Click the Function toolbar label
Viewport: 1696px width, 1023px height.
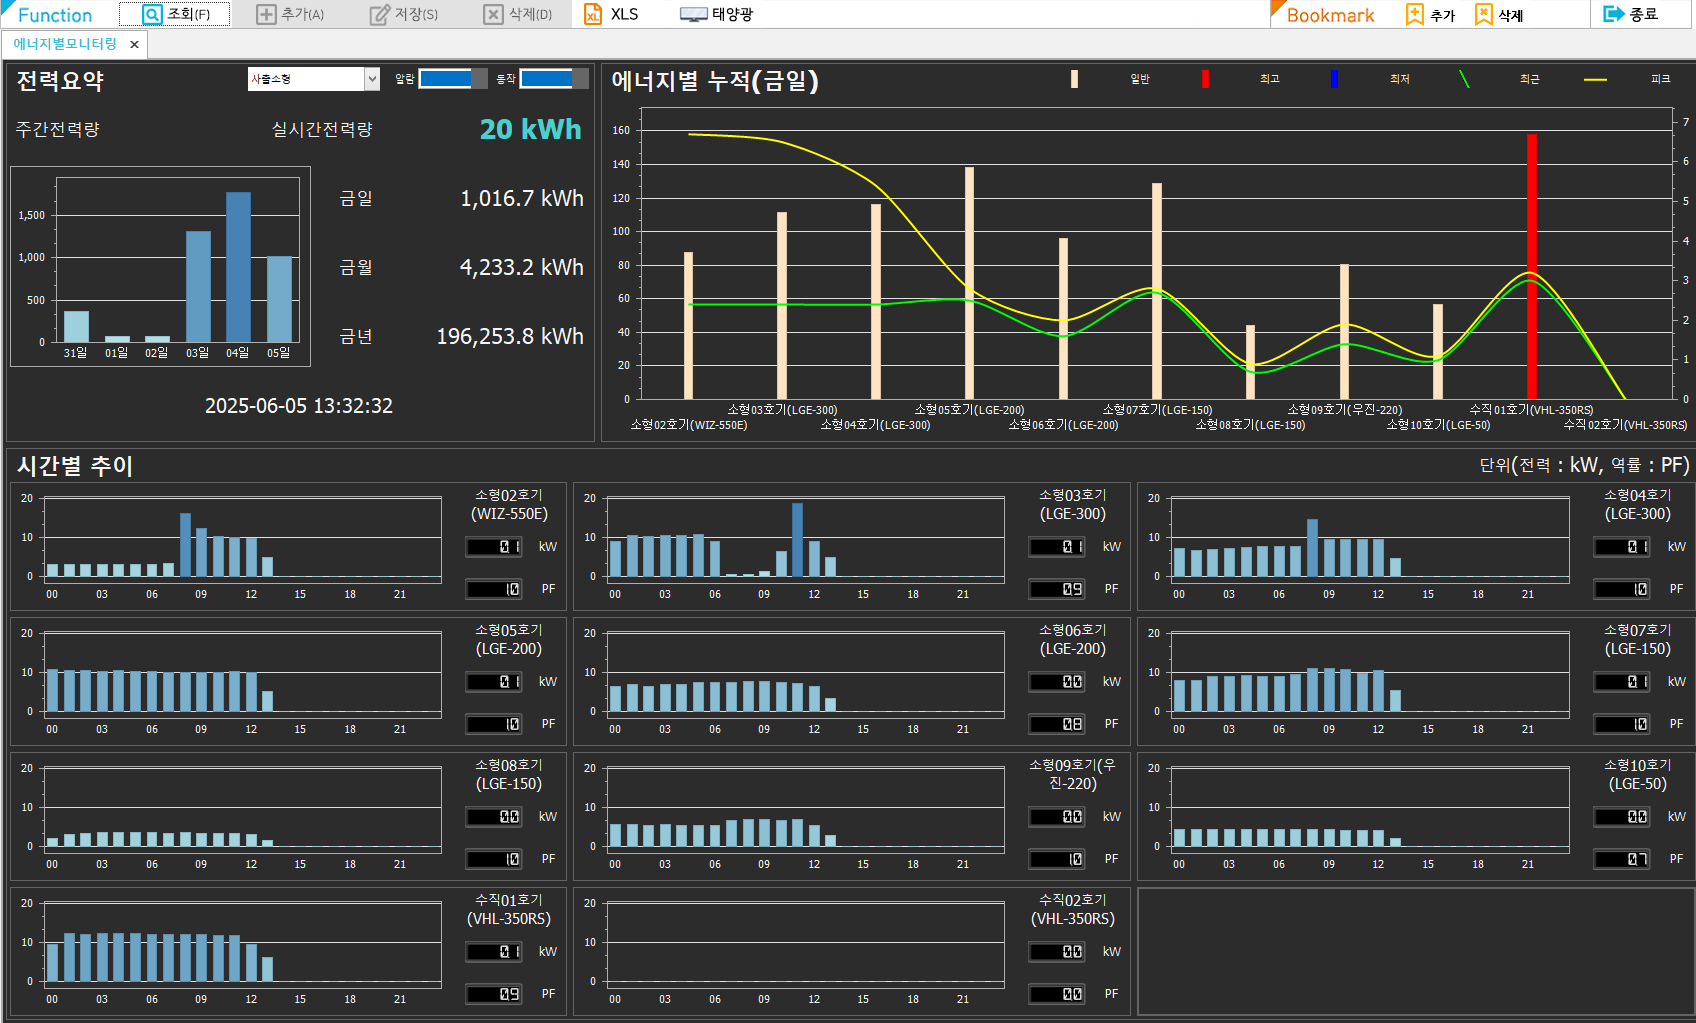tap(55, 15)
